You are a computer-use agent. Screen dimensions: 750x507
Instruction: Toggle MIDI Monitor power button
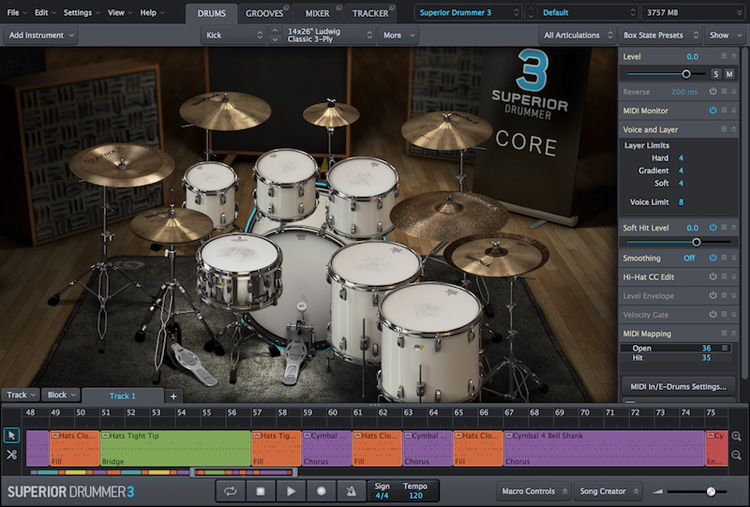(713, 111)
